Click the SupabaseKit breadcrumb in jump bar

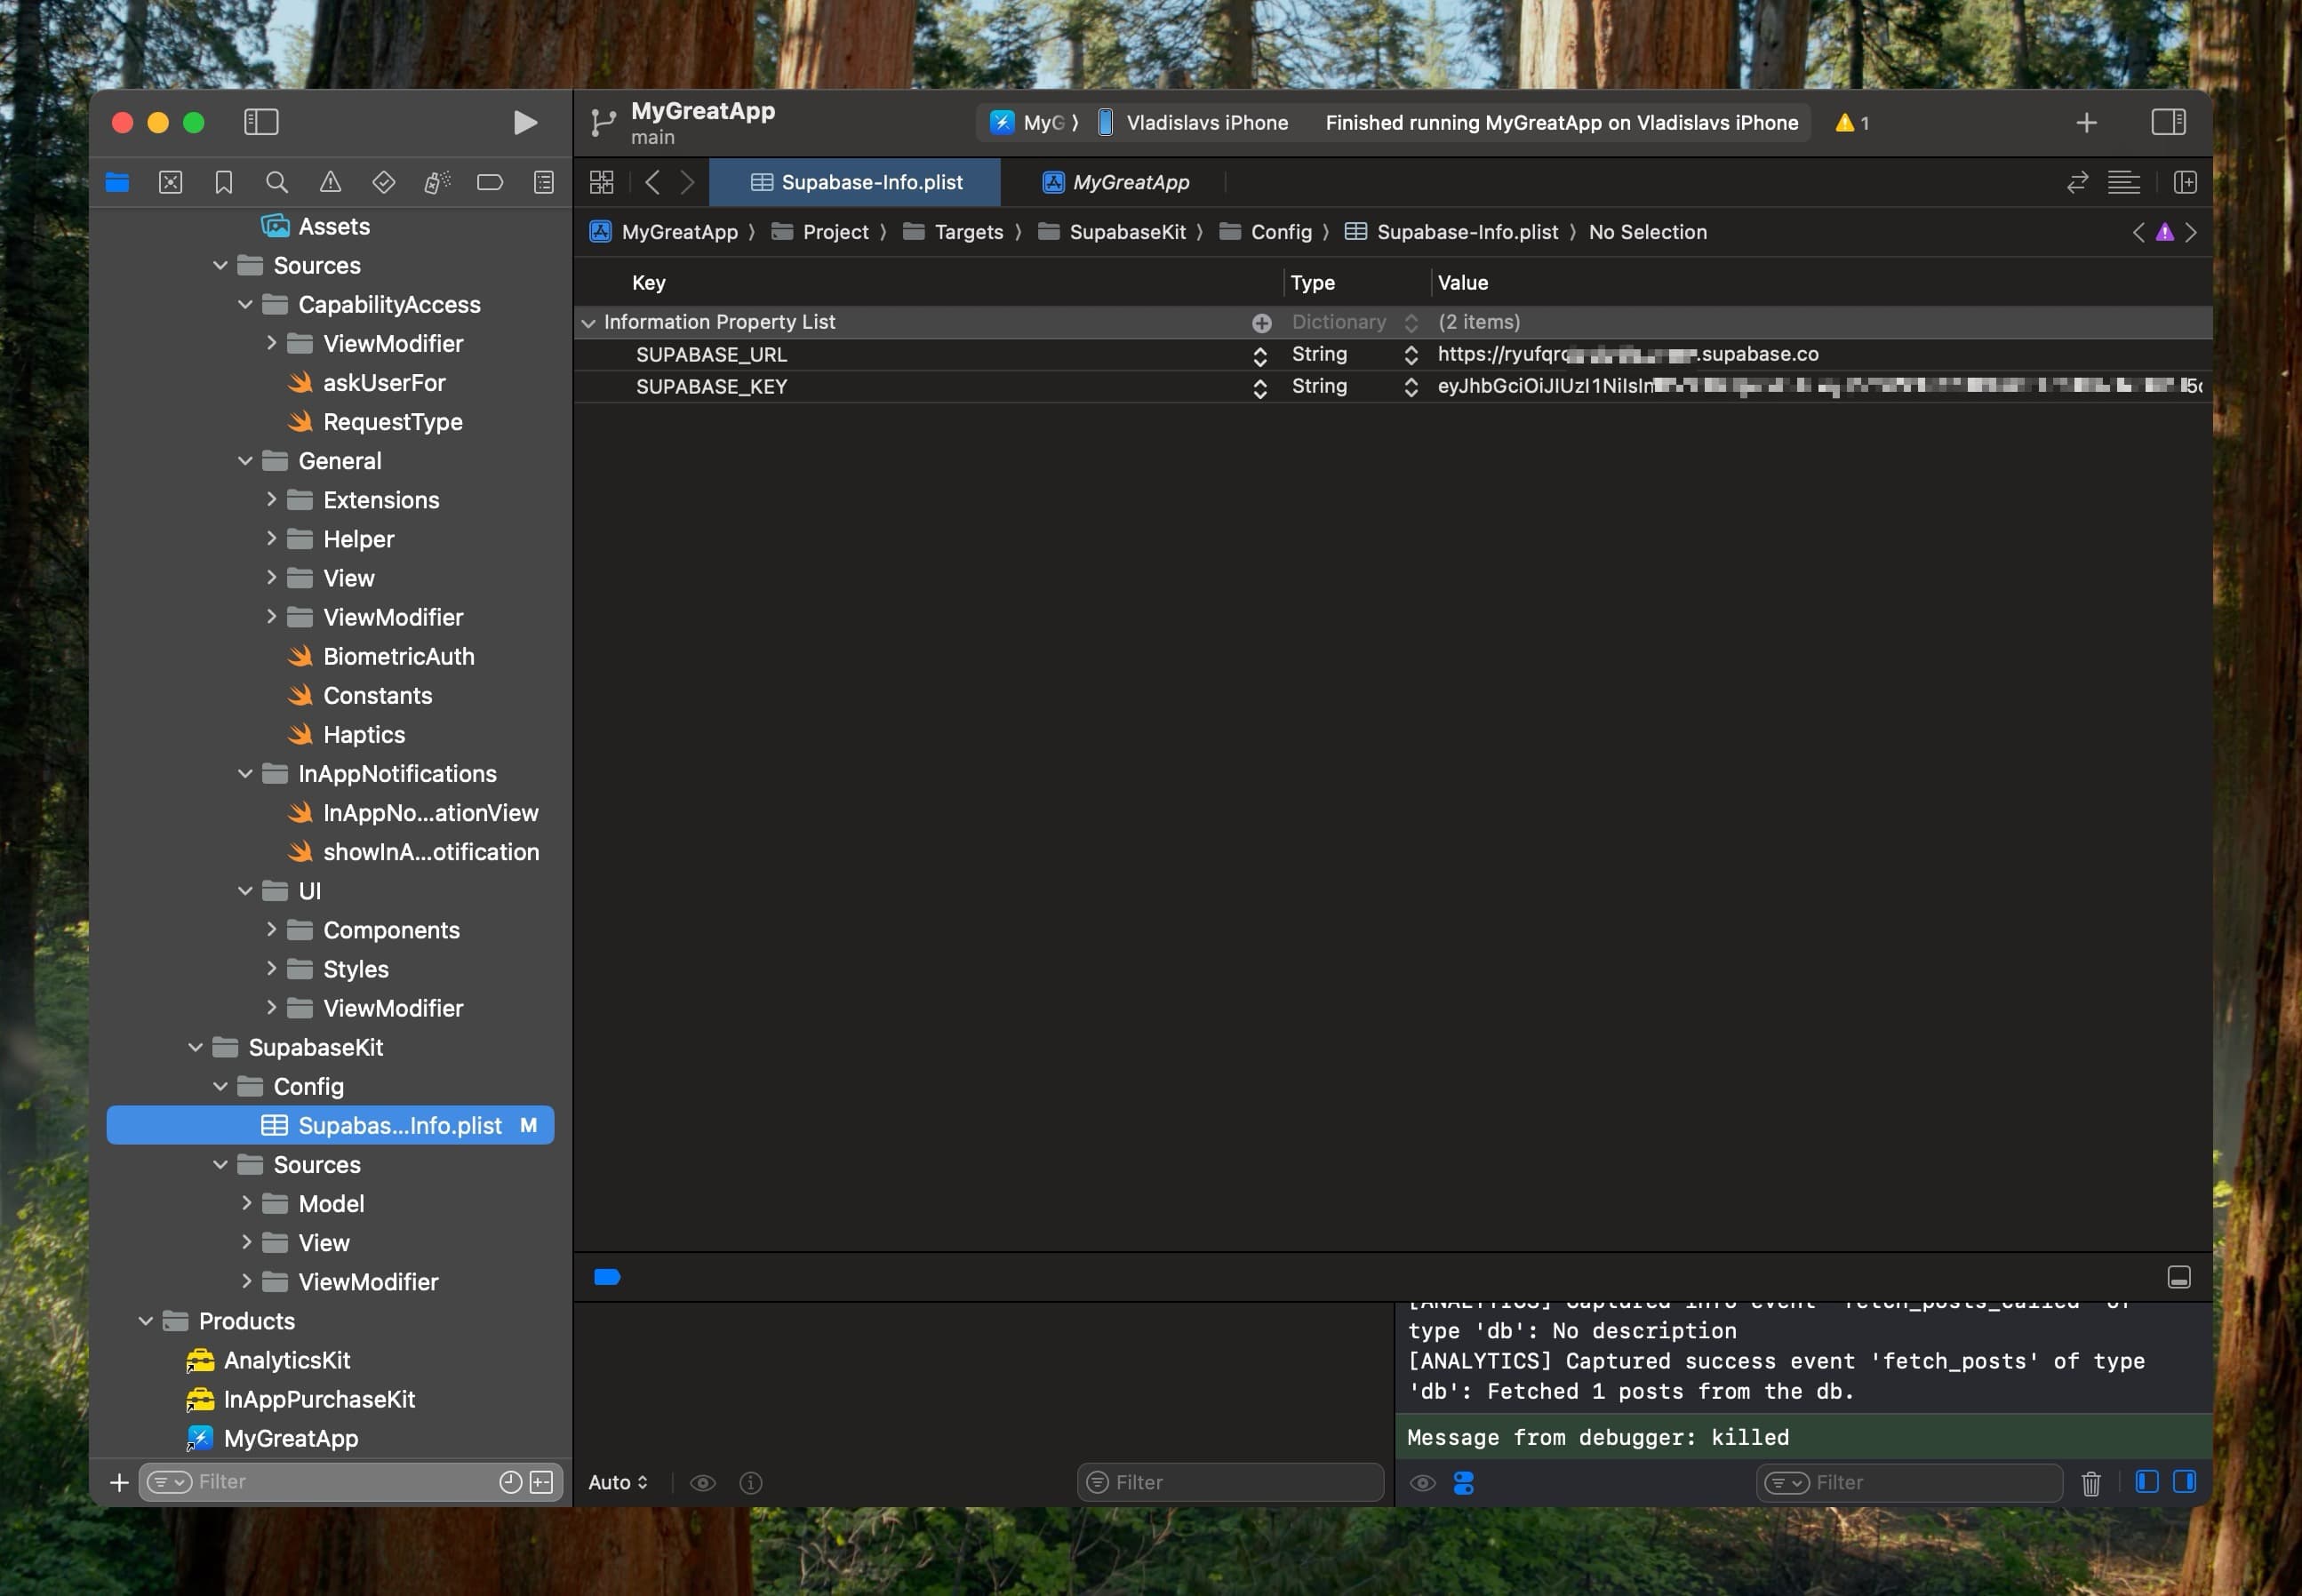click(x=1112, y=232)
